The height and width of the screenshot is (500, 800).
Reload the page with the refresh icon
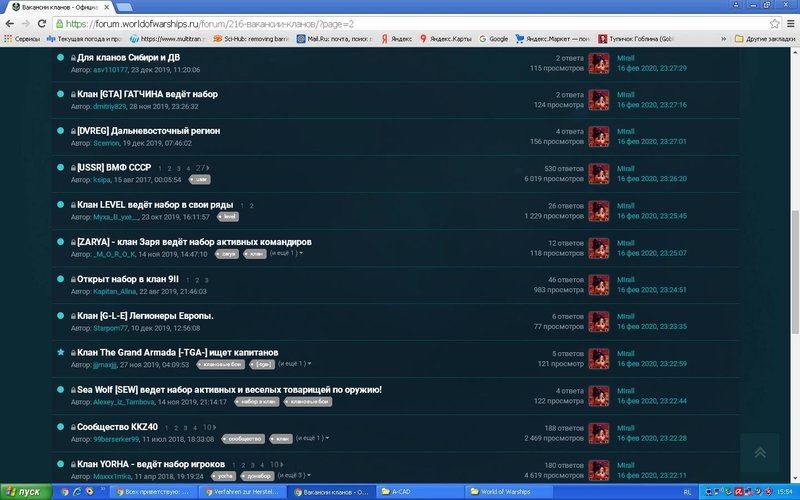[x=42, y=23]
